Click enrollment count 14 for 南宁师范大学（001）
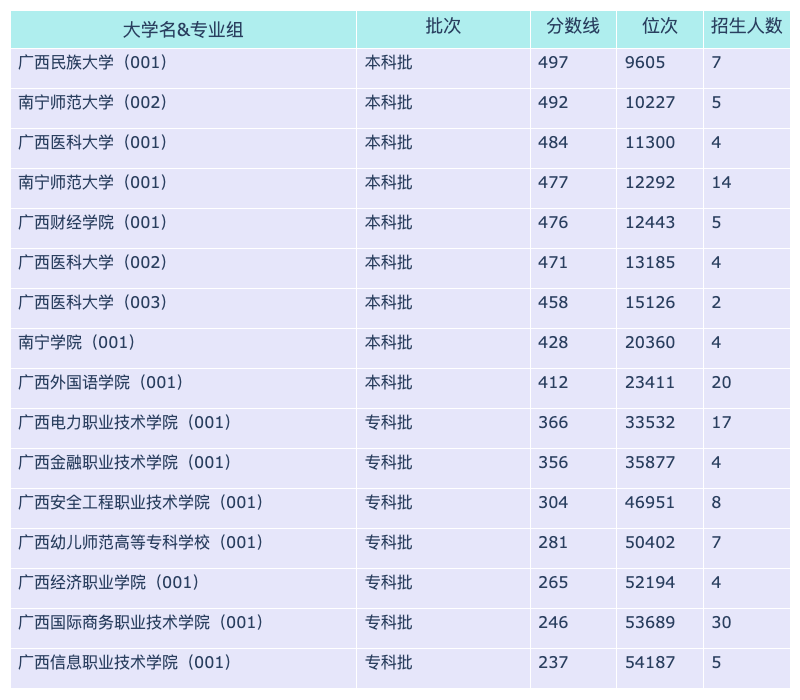 [721, 182]
